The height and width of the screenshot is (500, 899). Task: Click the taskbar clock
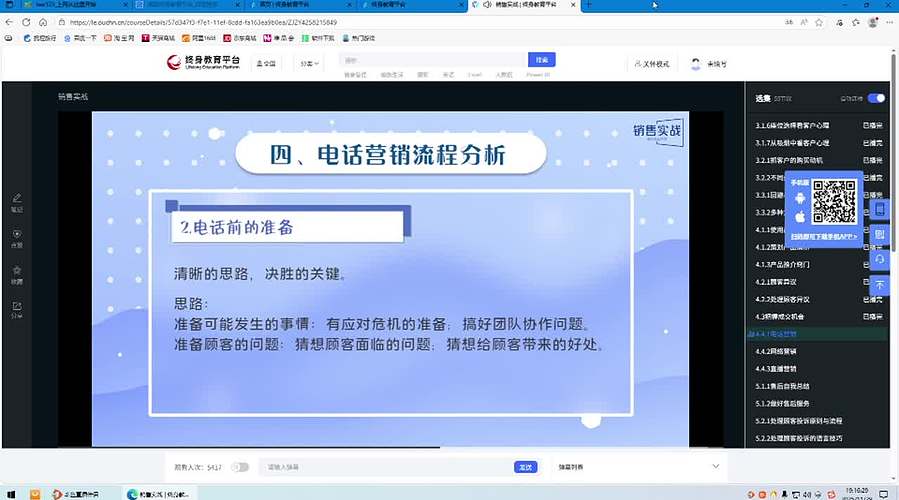[x=857, y=494]
